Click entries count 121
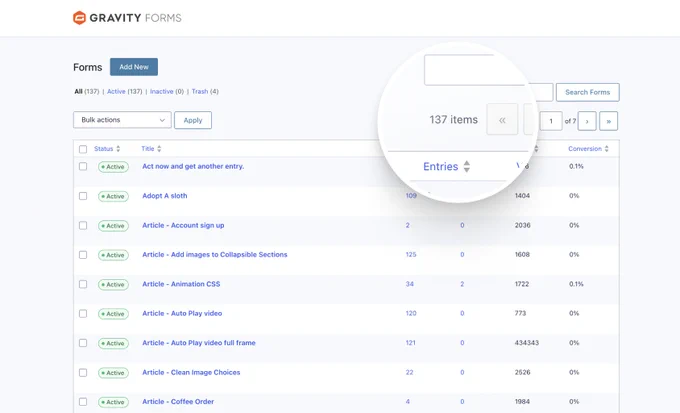The image size is (680, 413). (411, 343)
